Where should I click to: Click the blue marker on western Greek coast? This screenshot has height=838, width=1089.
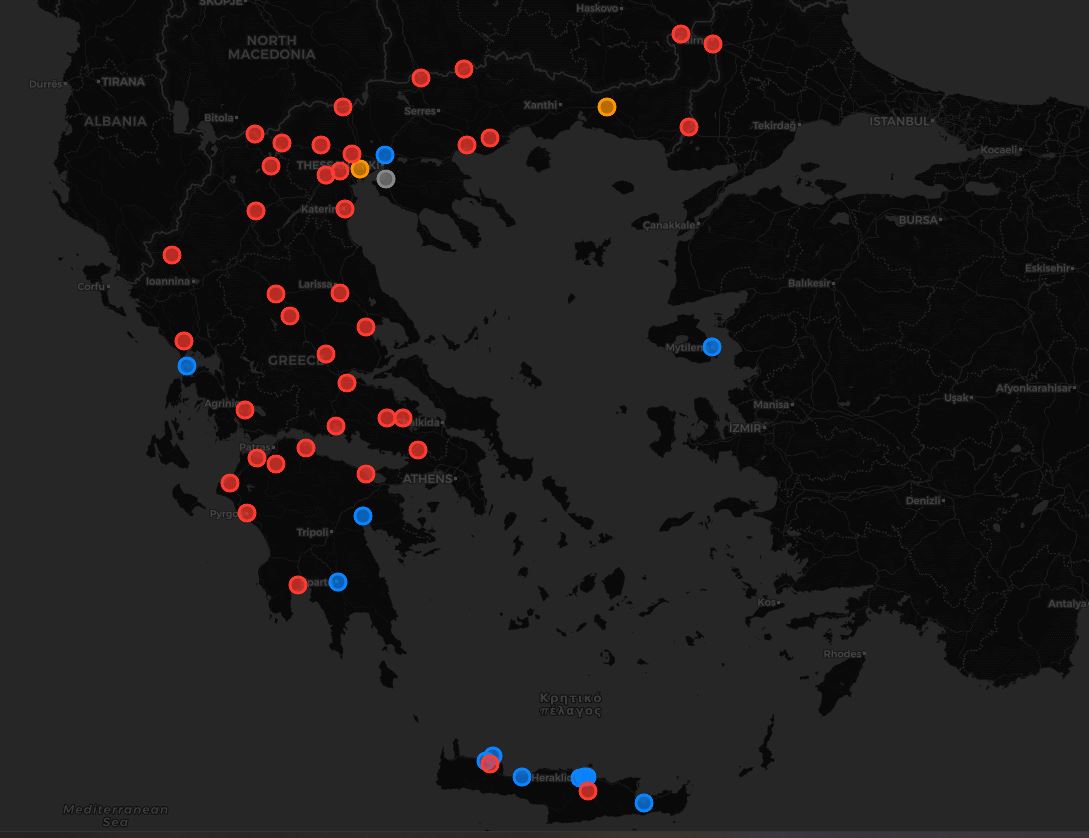pos(187,366)
